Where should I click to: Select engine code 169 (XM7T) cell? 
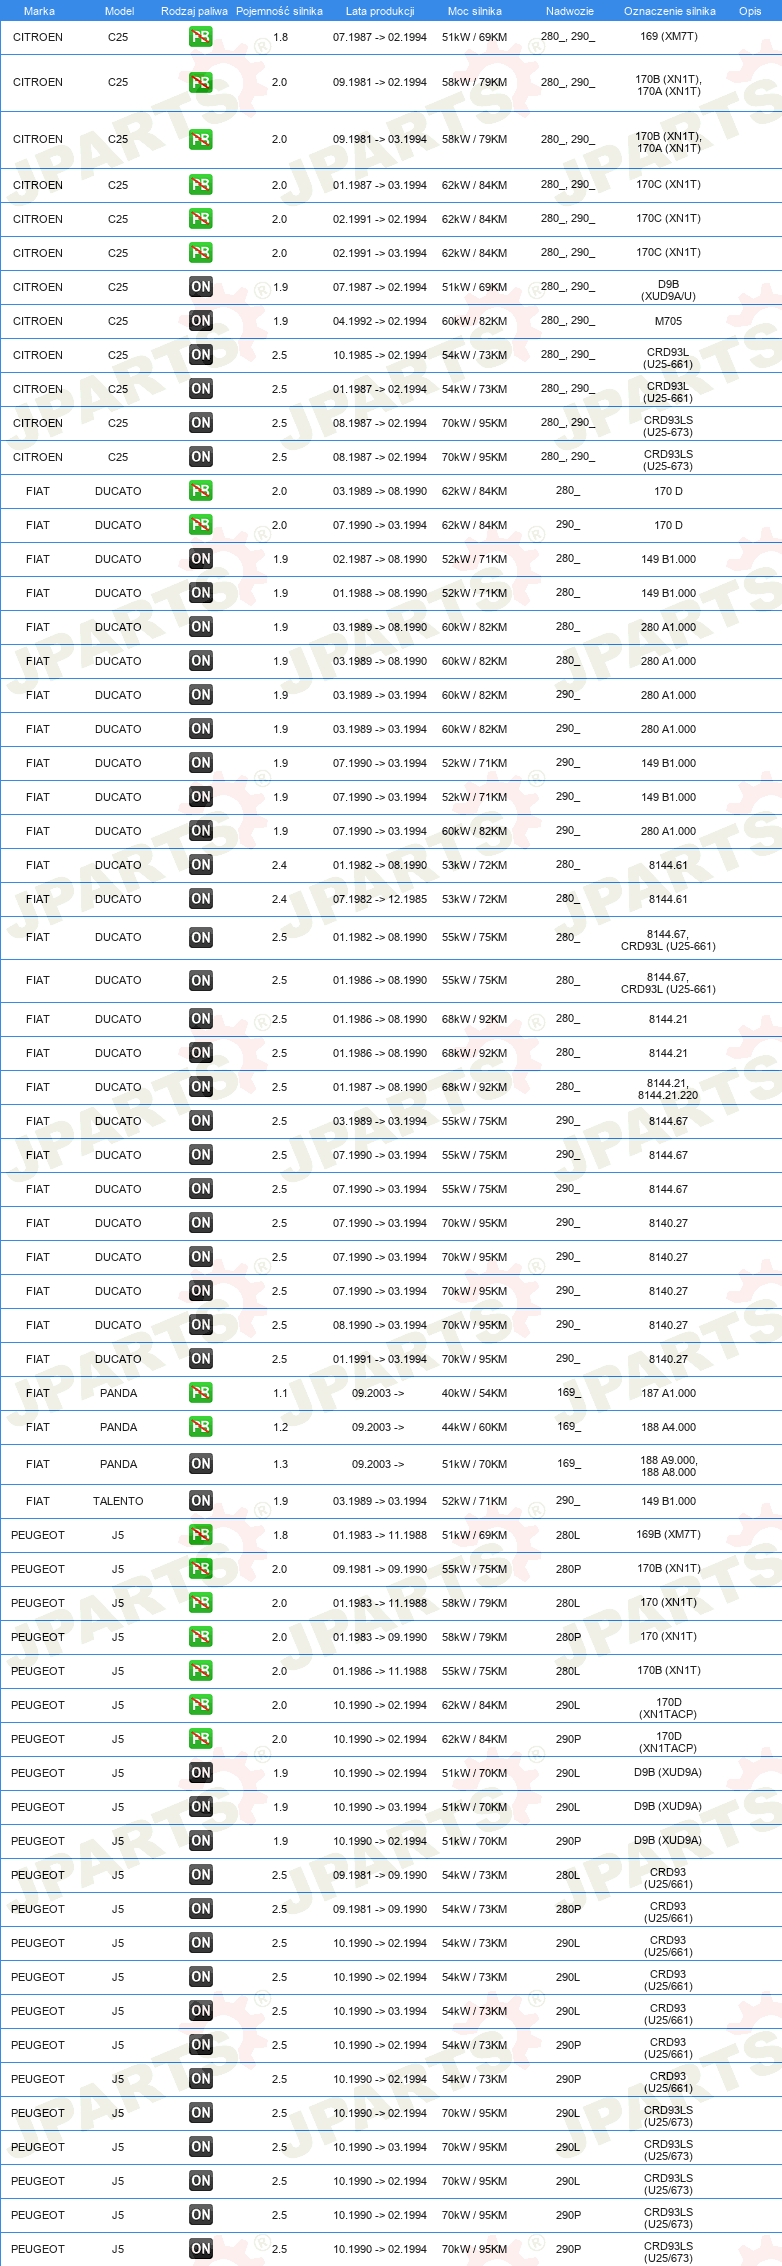click(x=669, y=37)
